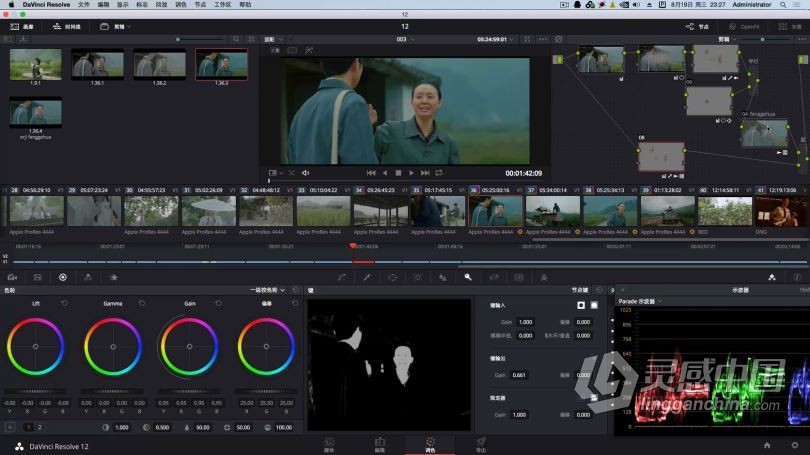Reset the Gamma color wheel

pos(142,303)
